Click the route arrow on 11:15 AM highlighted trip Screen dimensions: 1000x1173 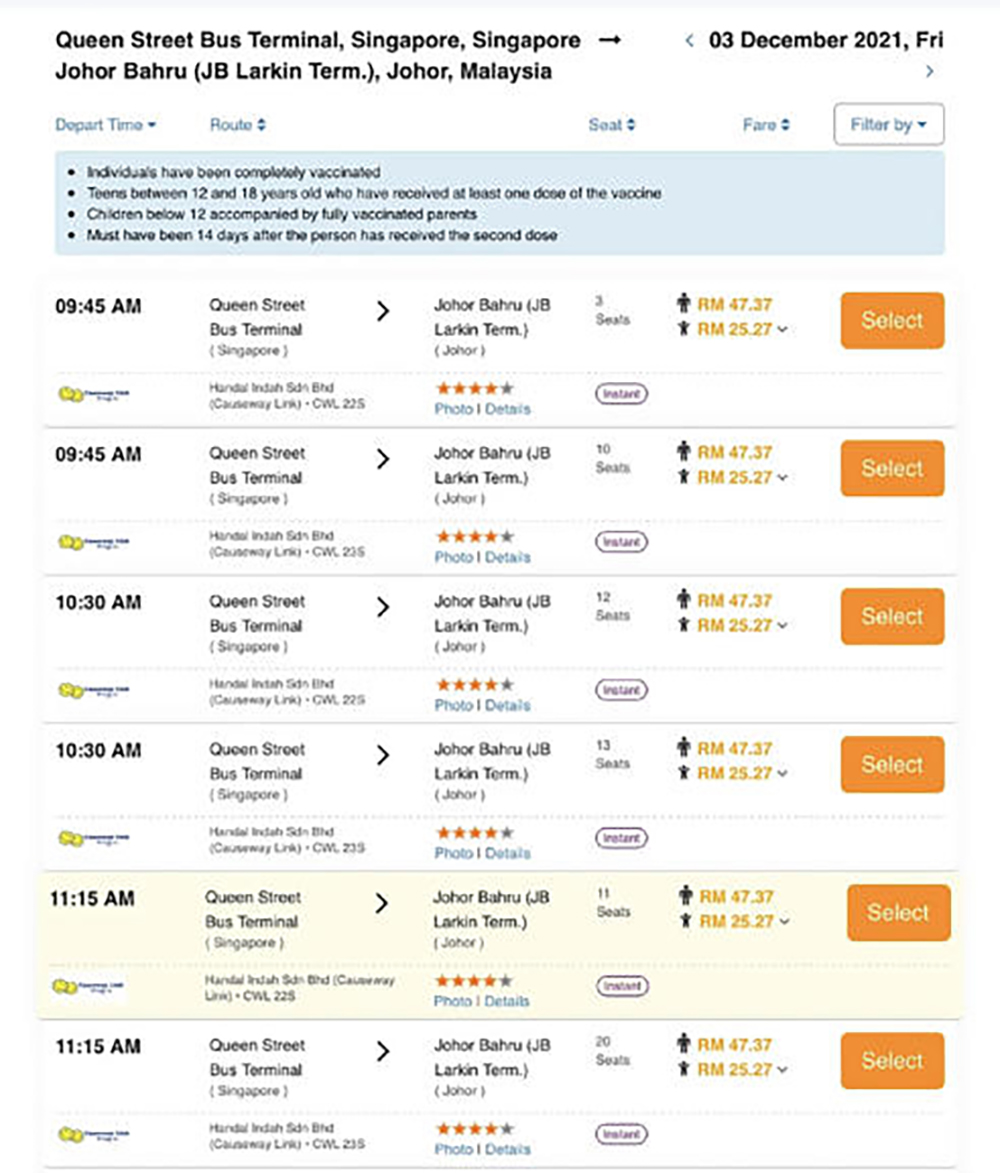tap(381, 904)
